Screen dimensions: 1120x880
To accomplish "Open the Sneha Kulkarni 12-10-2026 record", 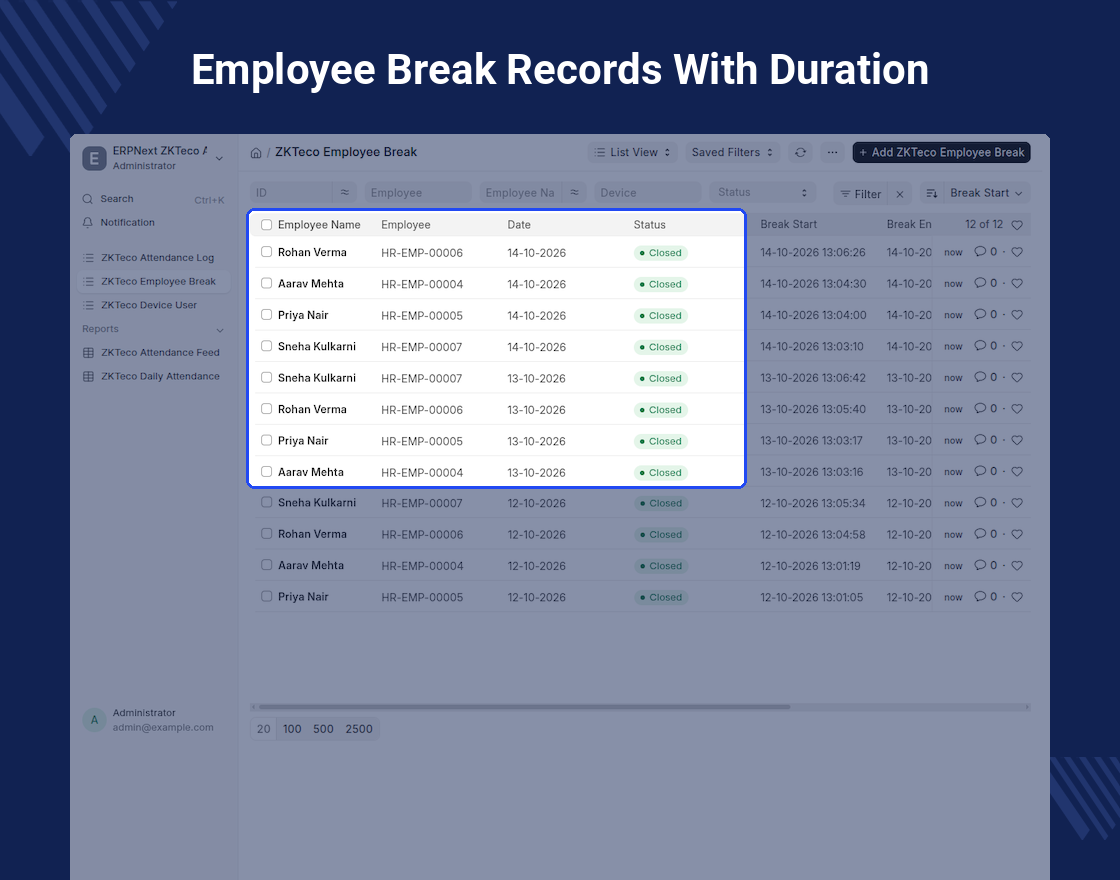I will click(x=317, y=503).
